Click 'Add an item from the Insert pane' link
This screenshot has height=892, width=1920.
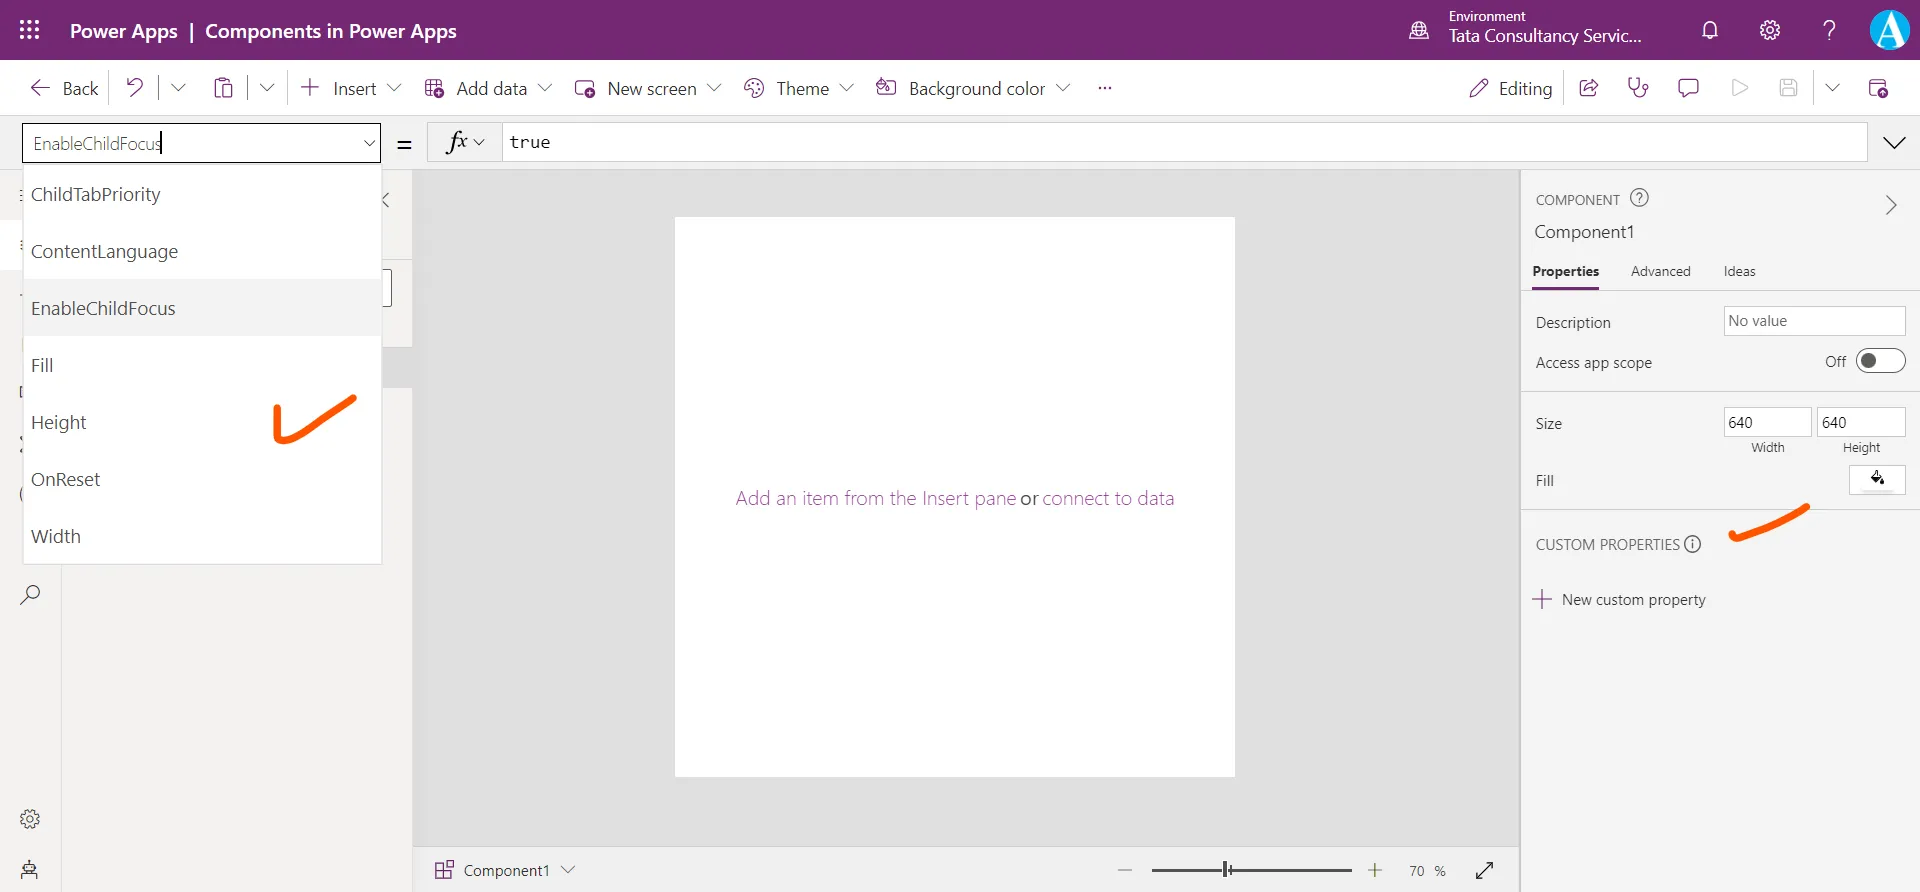click(x=876, y=498)
